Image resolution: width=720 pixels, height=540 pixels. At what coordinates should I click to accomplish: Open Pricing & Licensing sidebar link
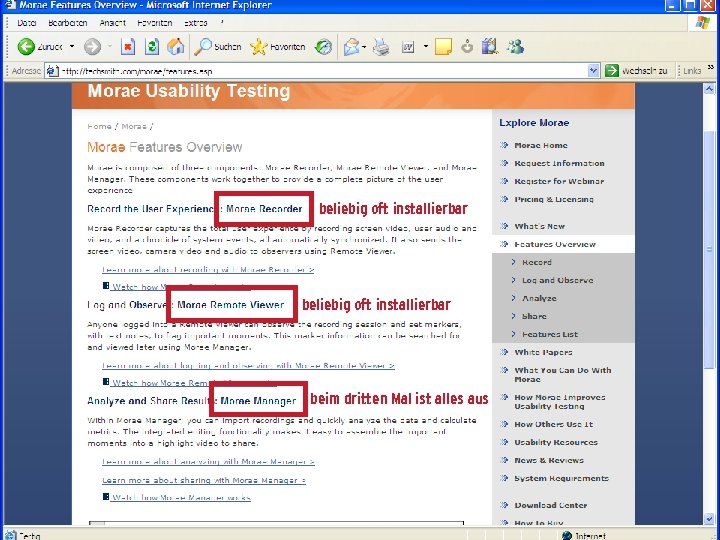pyautogui.click(x=554, y=199)
